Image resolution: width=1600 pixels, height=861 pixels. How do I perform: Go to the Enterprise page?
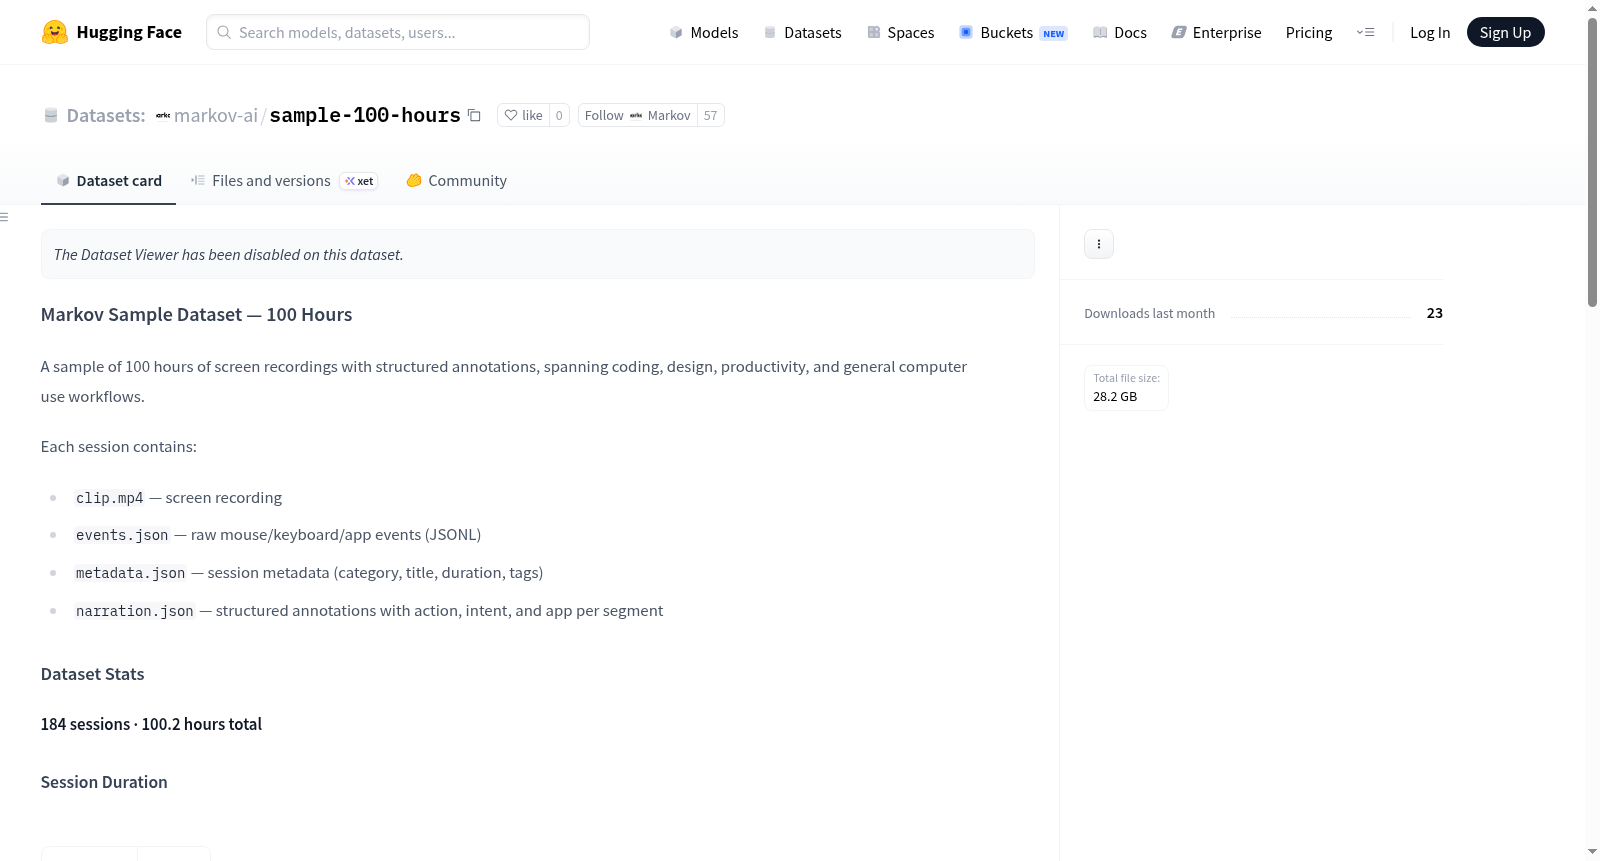click(1216, 32)
